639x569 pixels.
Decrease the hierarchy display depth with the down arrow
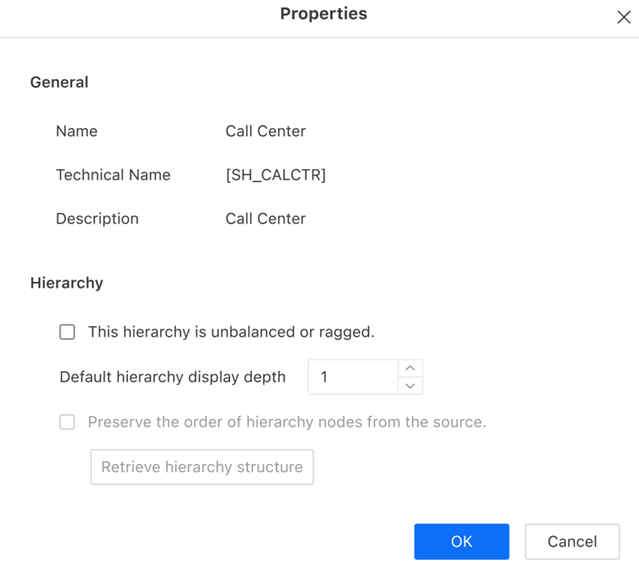coord(410,386)
